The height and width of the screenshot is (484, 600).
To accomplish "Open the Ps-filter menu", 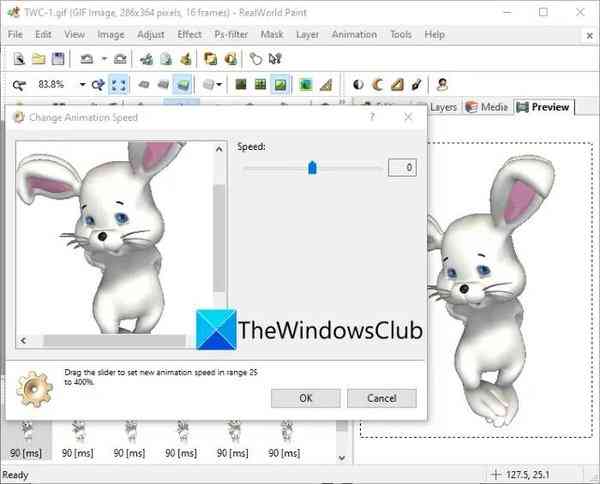I will (x=229, y=34).
